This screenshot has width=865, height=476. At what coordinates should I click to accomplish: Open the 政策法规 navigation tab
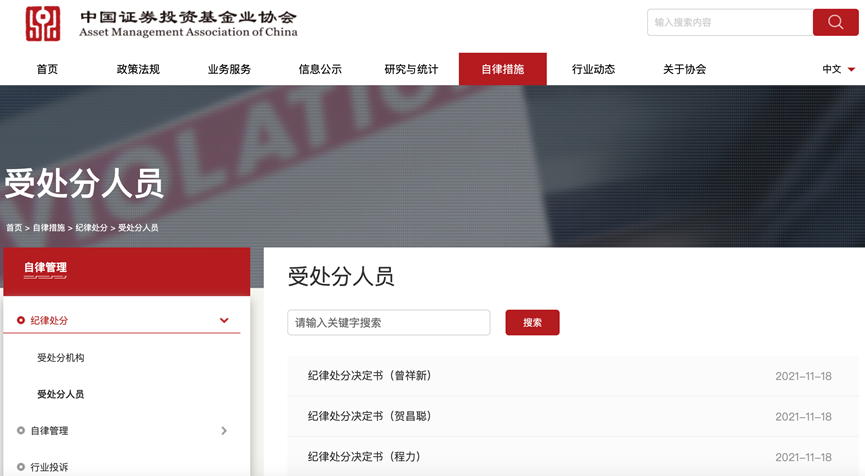(138, 69)
